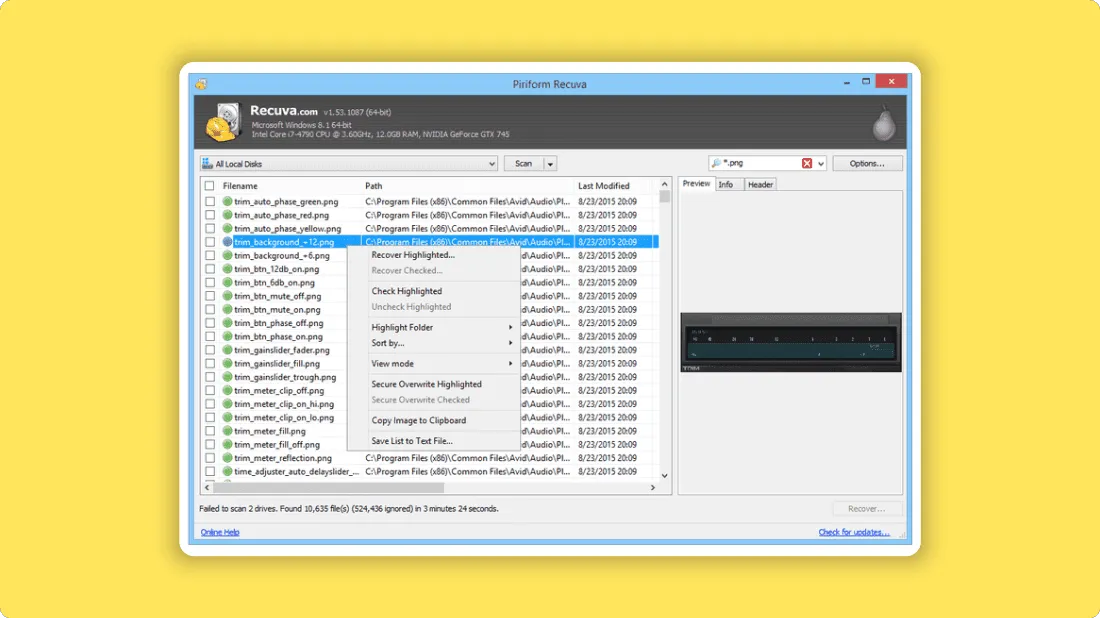The image size is (1100, 618).
Task: Clear the *.png filter with red X
Action: point(807,163)
